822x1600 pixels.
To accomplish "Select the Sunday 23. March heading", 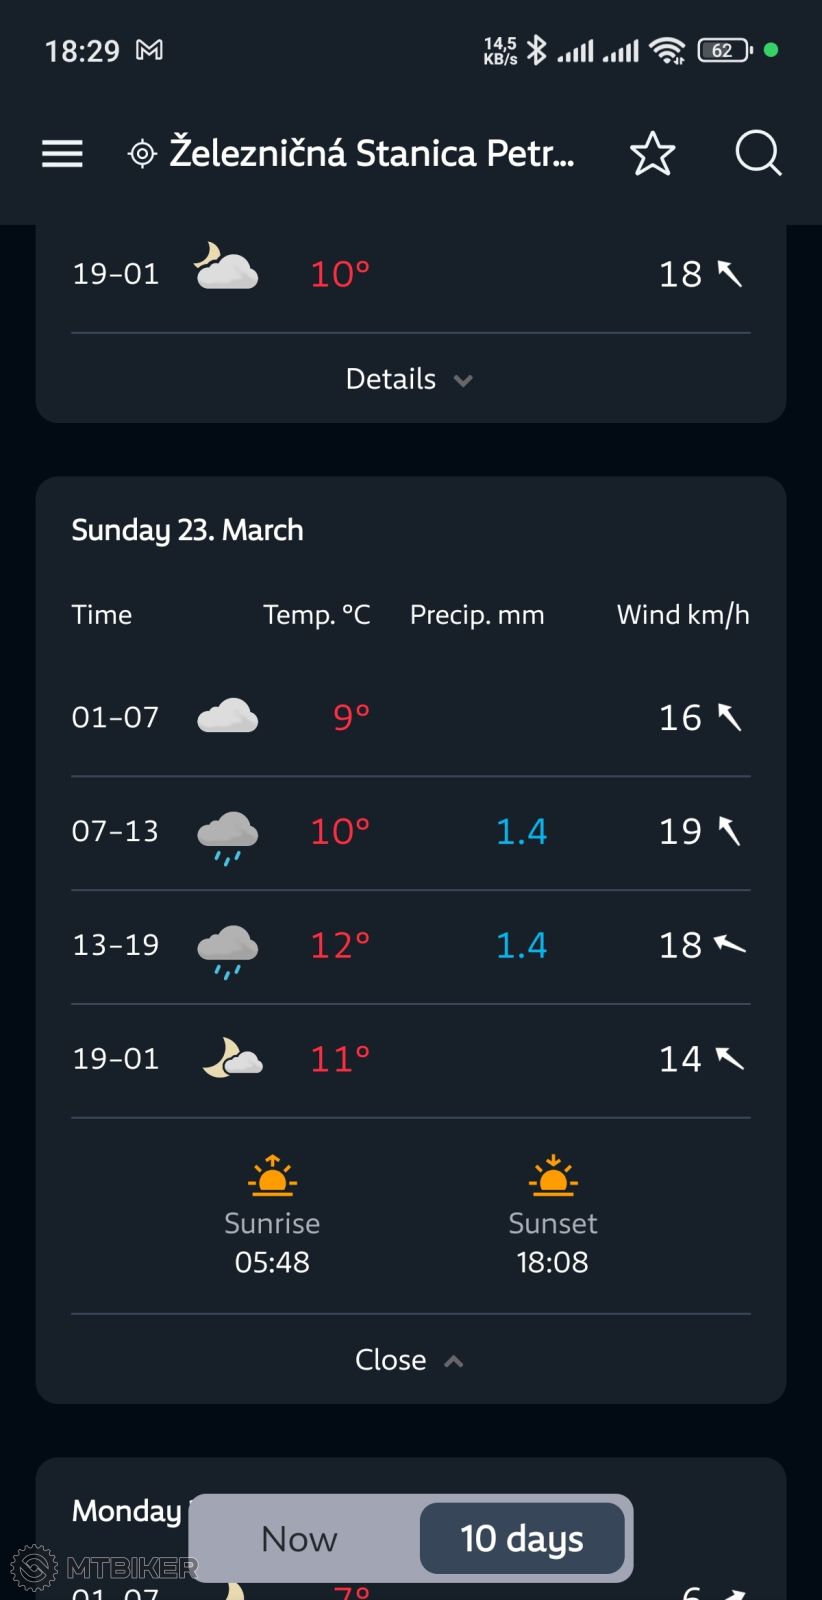I will coord(187,530).
